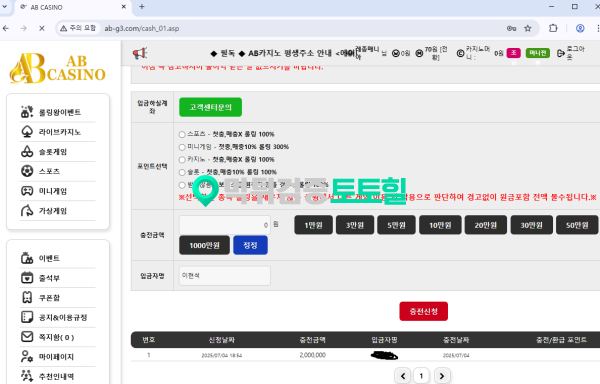Click the green 고객센터문의 button
Viewport: 600px width, 384px height.
[210, 107]
